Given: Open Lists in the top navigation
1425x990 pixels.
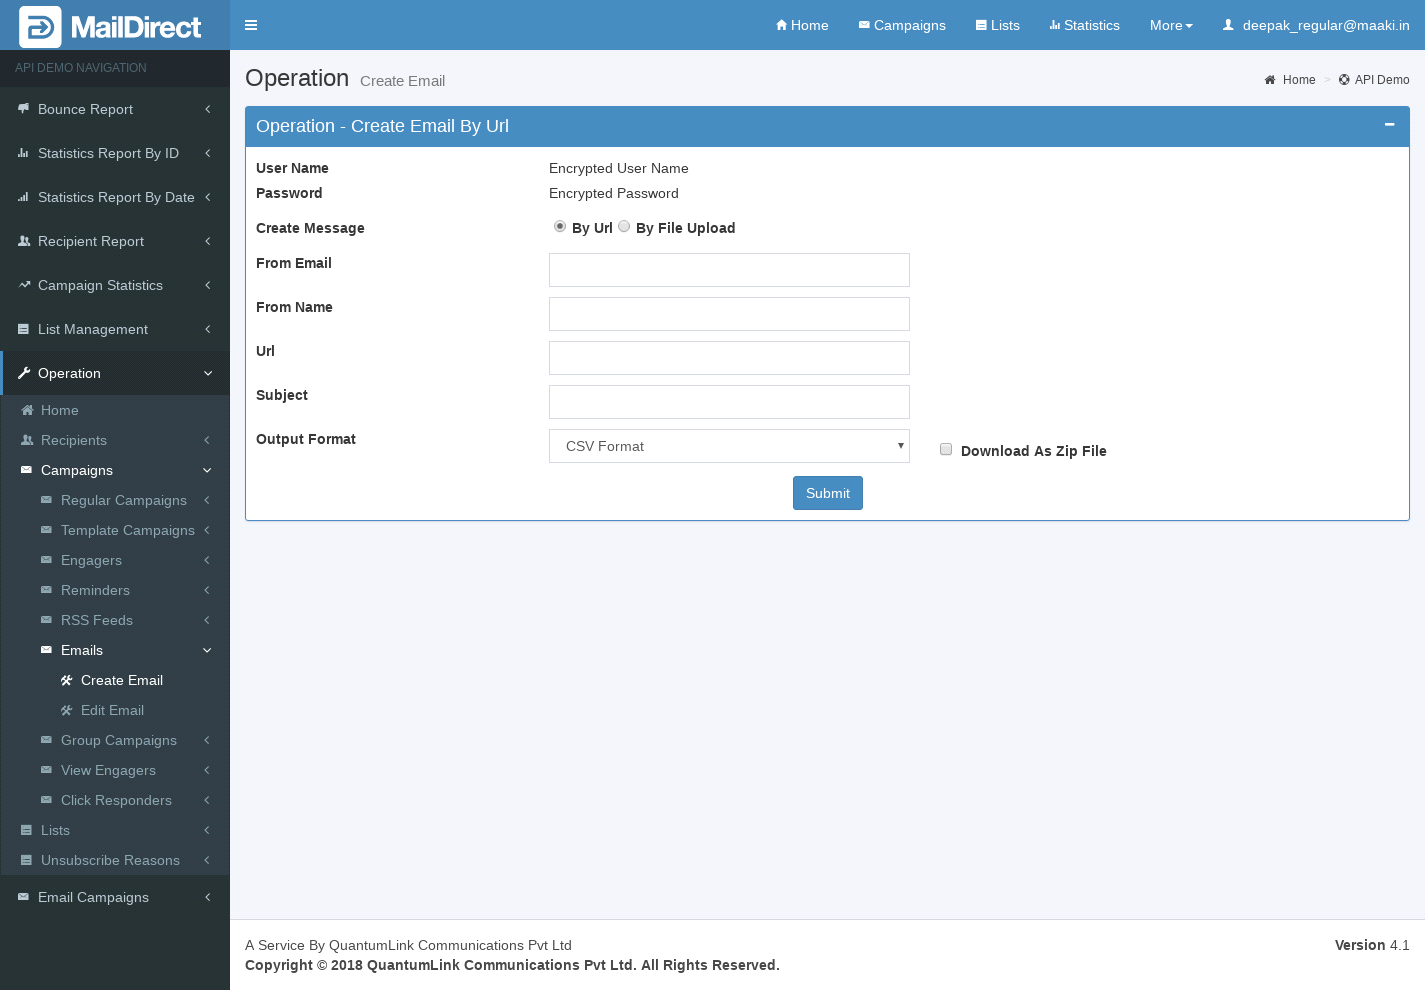Looking at the screenshot, I should coord(998,25).
